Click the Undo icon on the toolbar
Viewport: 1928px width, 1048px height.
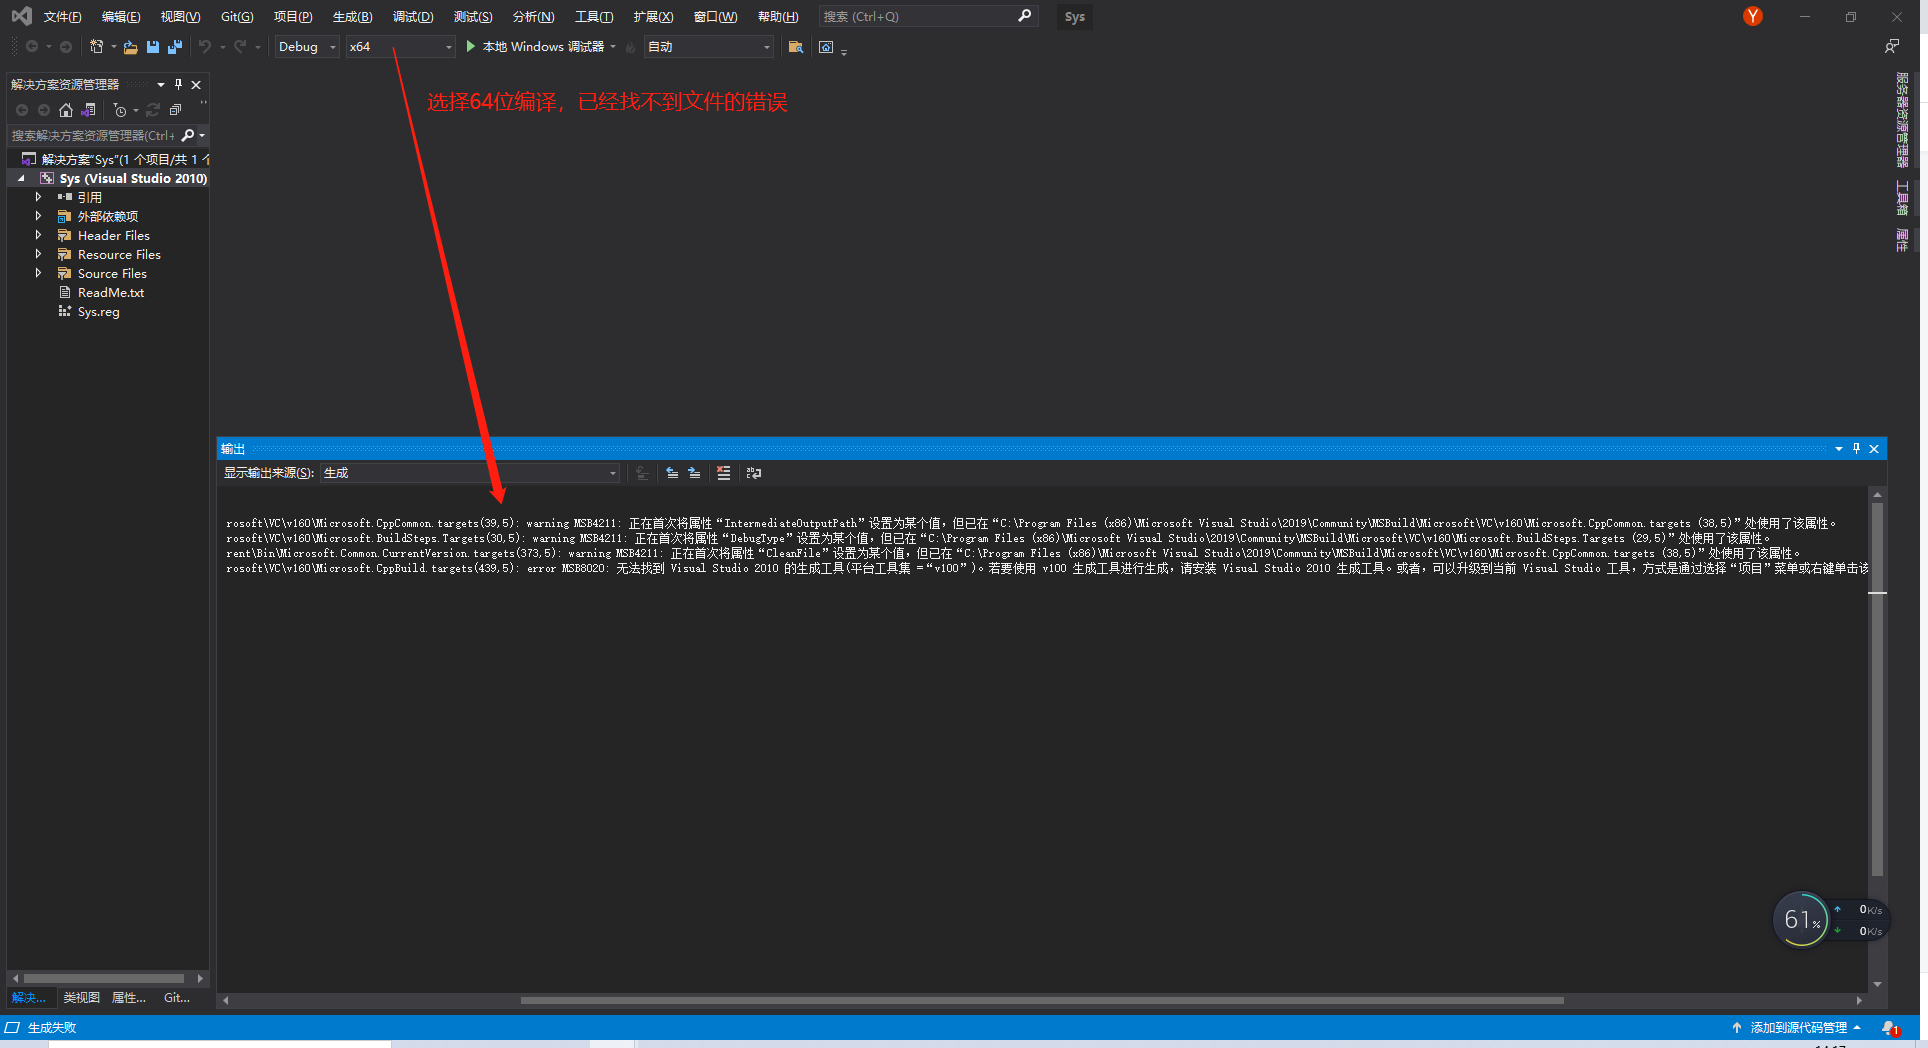click(x=203, y=47)
